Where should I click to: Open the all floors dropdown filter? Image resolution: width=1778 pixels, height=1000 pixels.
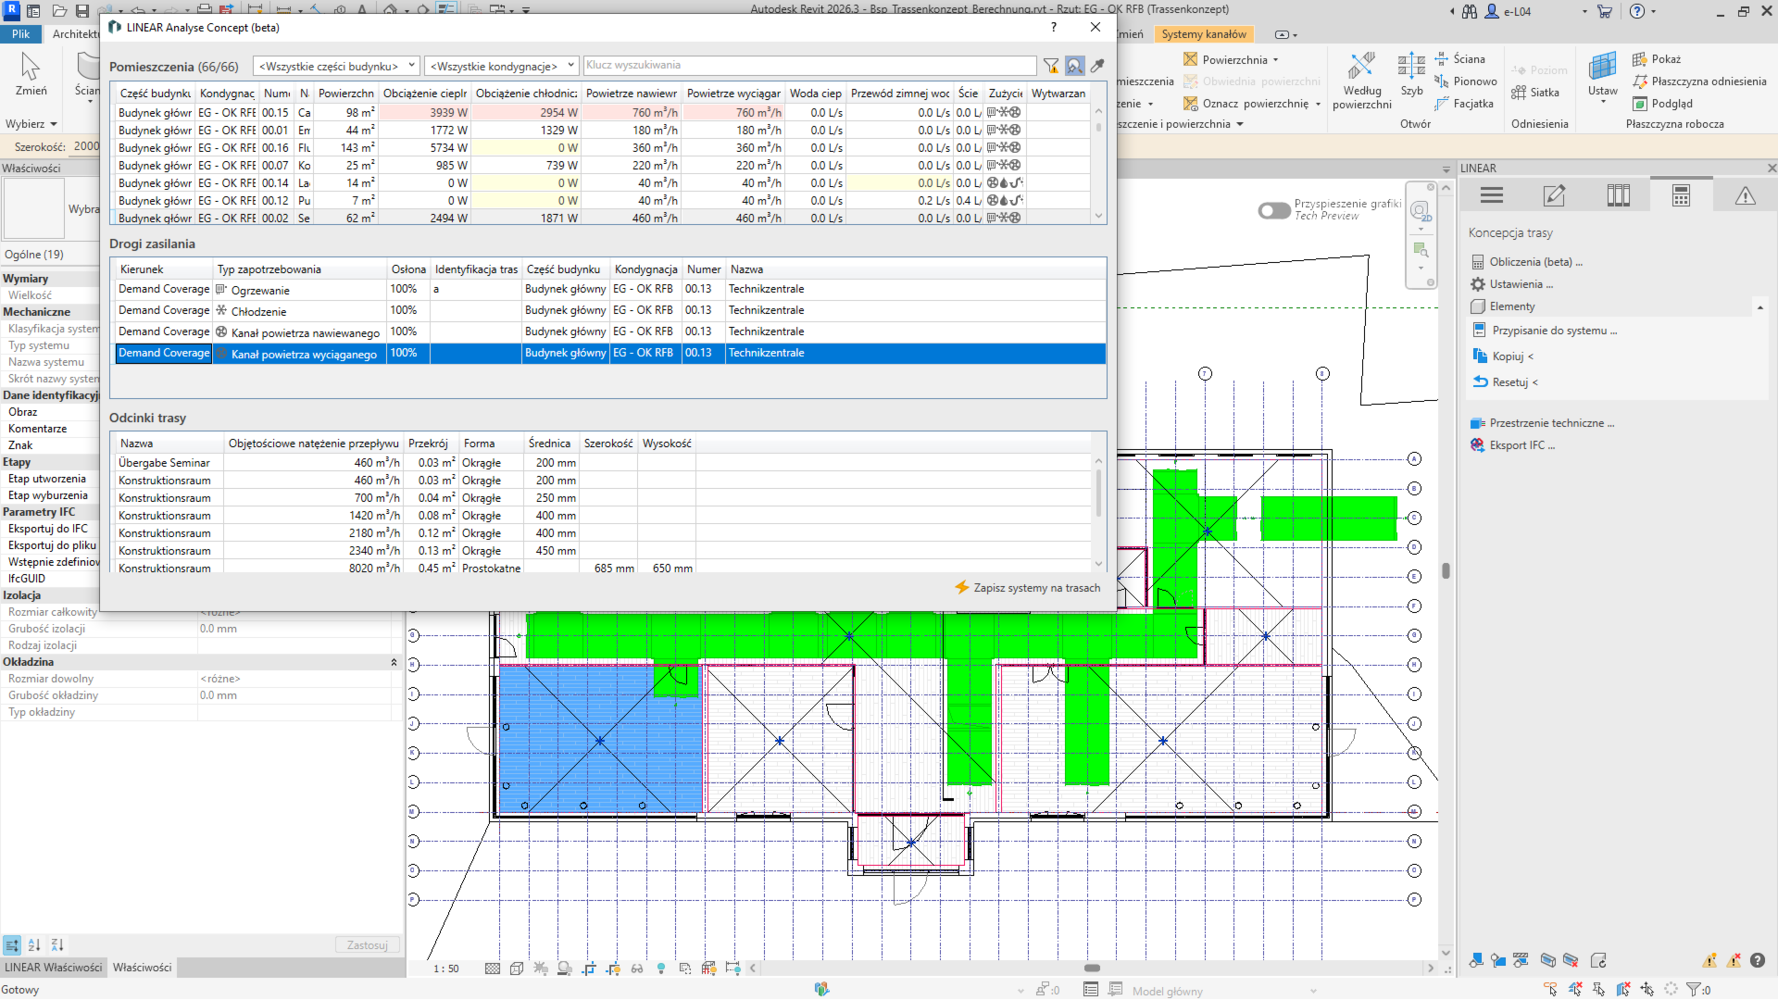tap(501, 66)
